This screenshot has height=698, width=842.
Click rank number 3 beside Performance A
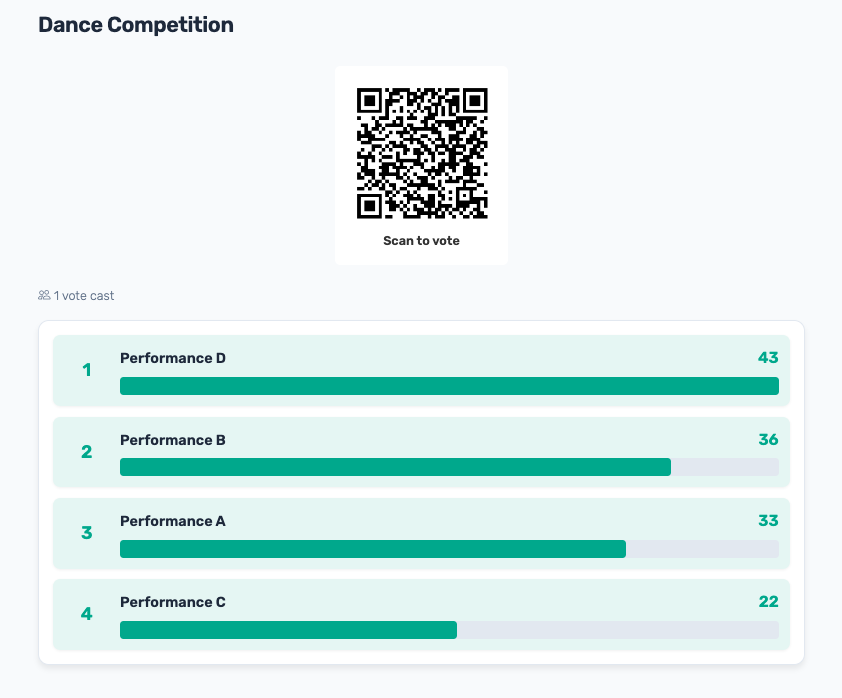[x=86, y=533]
